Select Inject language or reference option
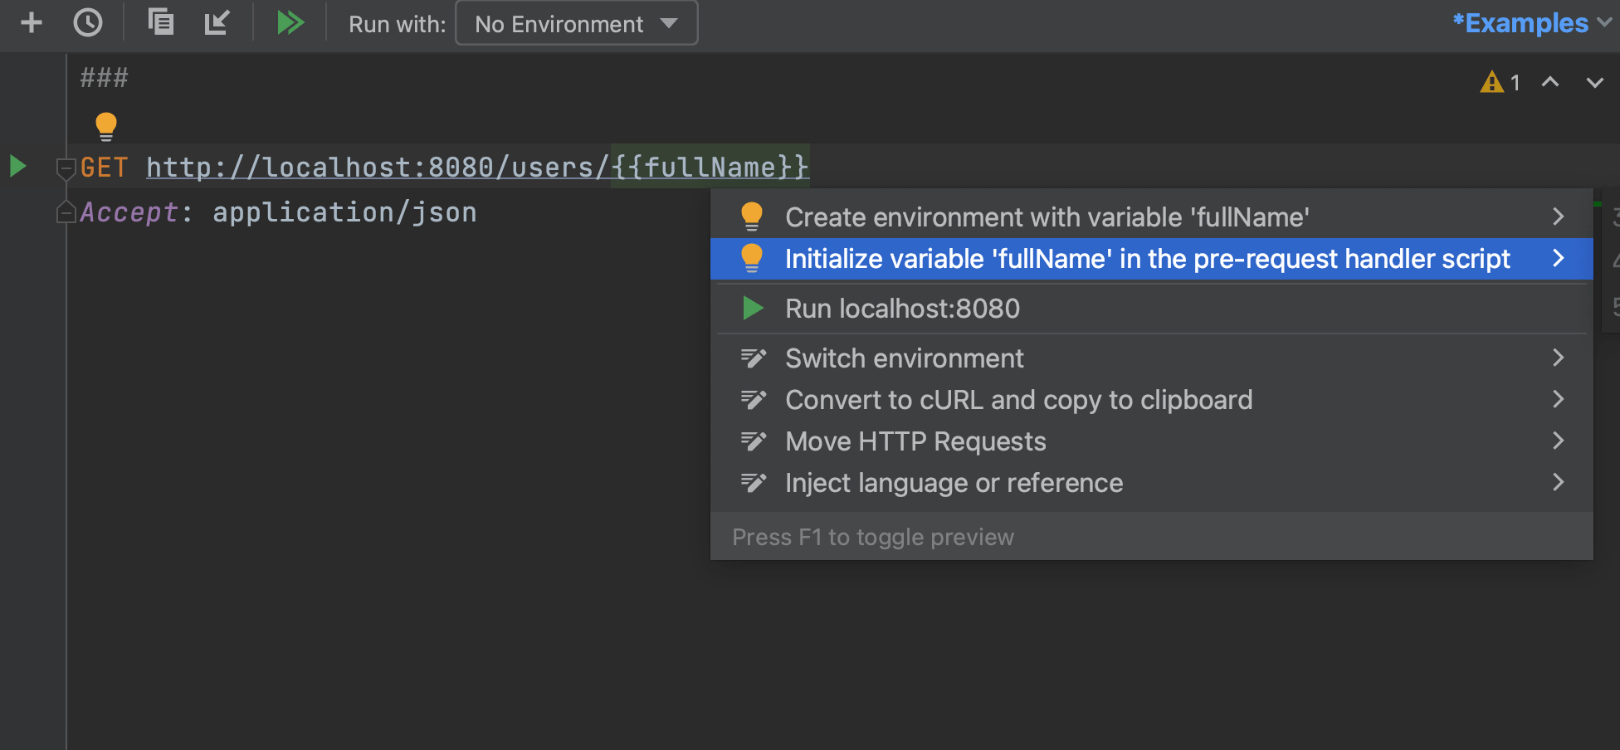 click(953, 483)
